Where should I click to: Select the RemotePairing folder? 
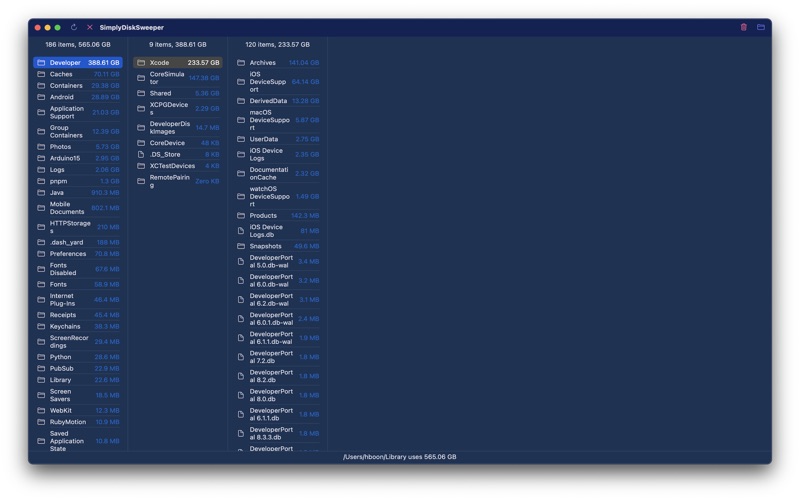point(178,181)
